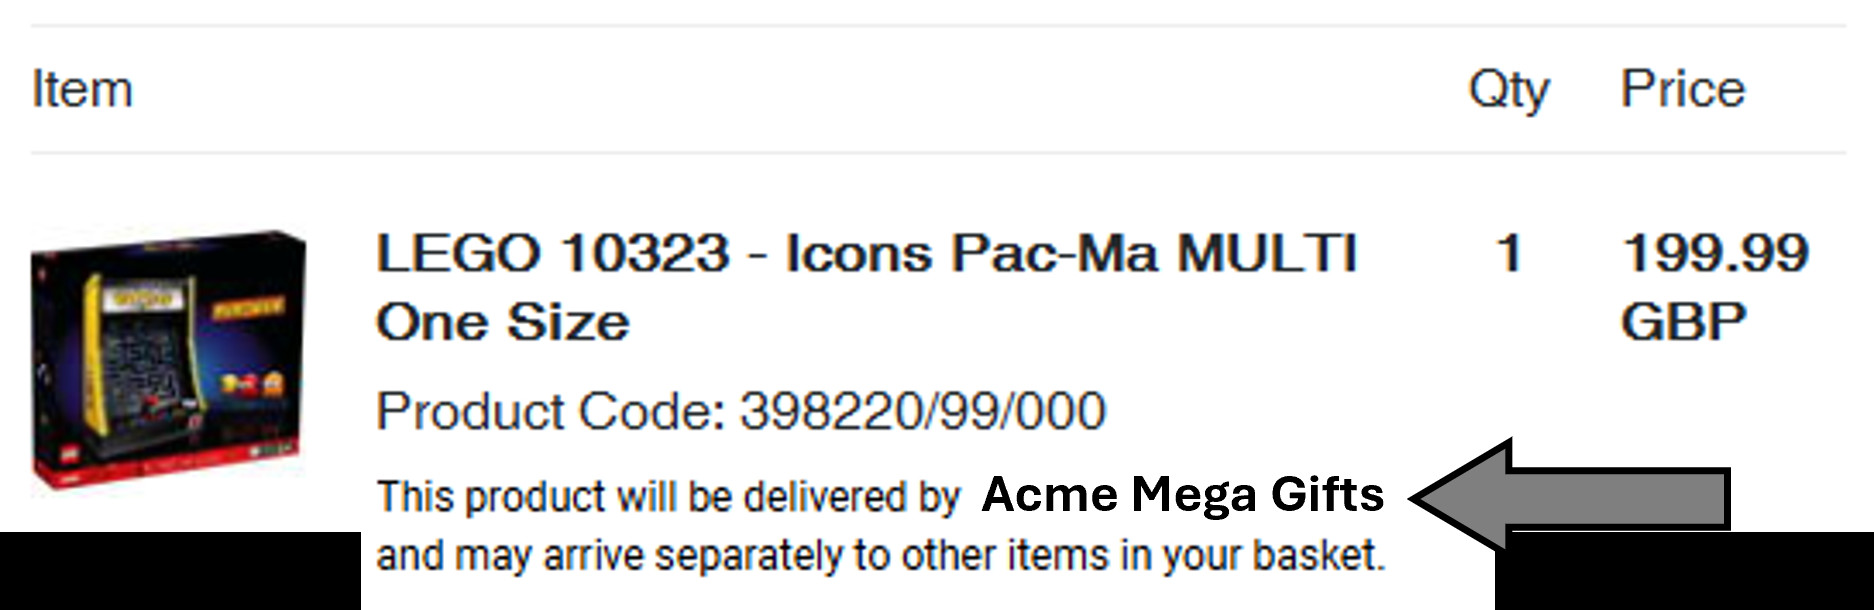Image resolution: width=1874 pixels, height=610 pixels.
Task: Click the Item column header
Action: coord(82,89)
